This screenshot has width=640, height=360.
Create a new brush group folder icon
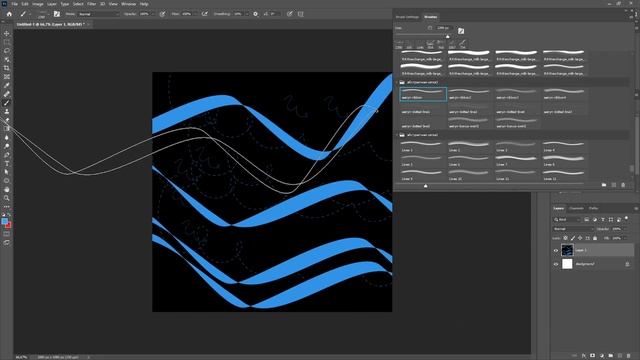tap(604, 185)
